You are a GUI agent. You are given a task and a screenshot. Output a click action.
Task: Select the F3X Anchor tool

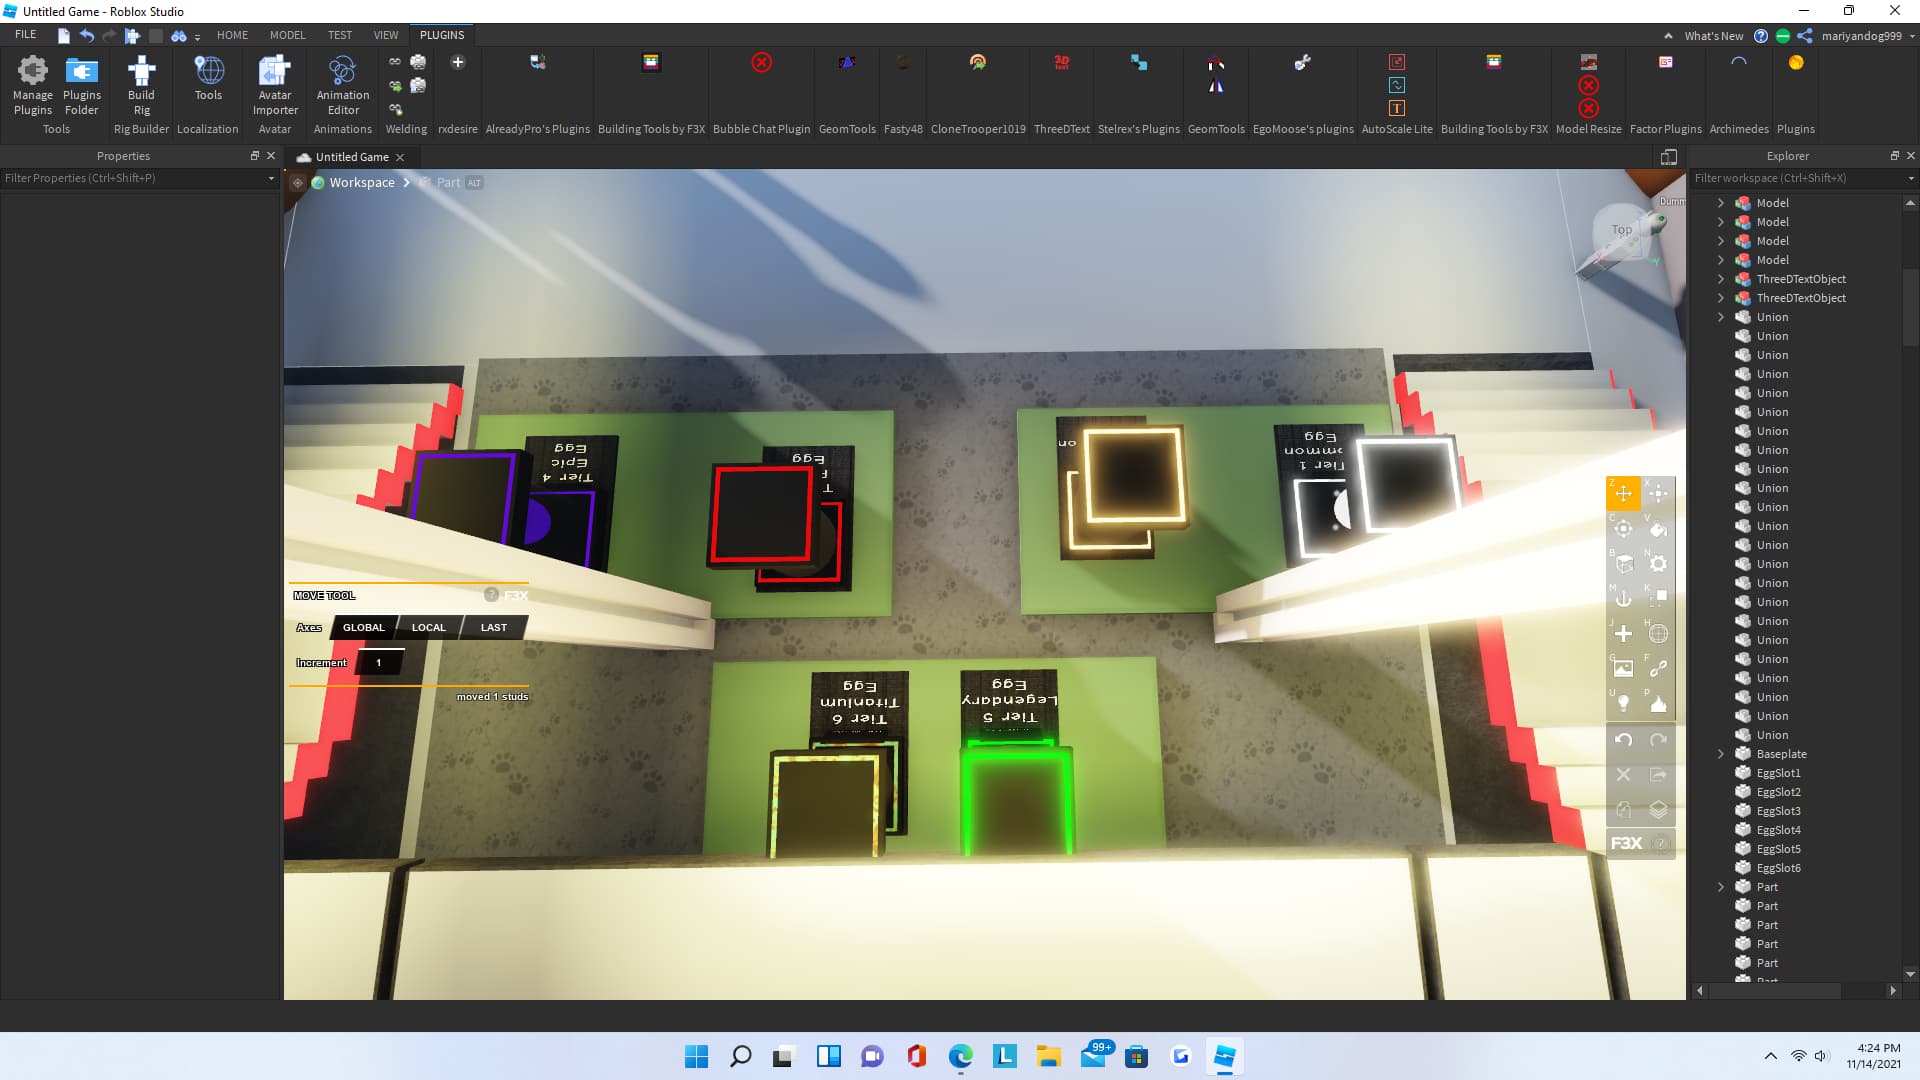coord(1623,598)
